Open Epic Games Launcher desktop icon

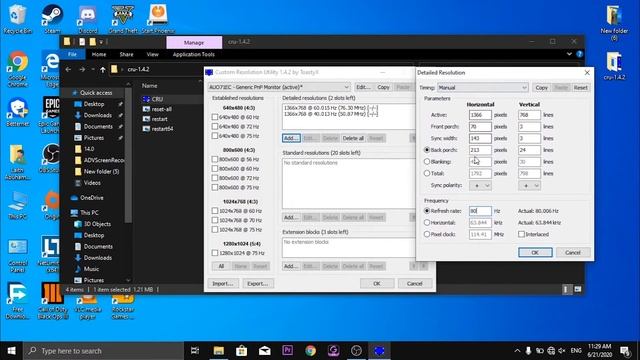[x=51, y=115]
